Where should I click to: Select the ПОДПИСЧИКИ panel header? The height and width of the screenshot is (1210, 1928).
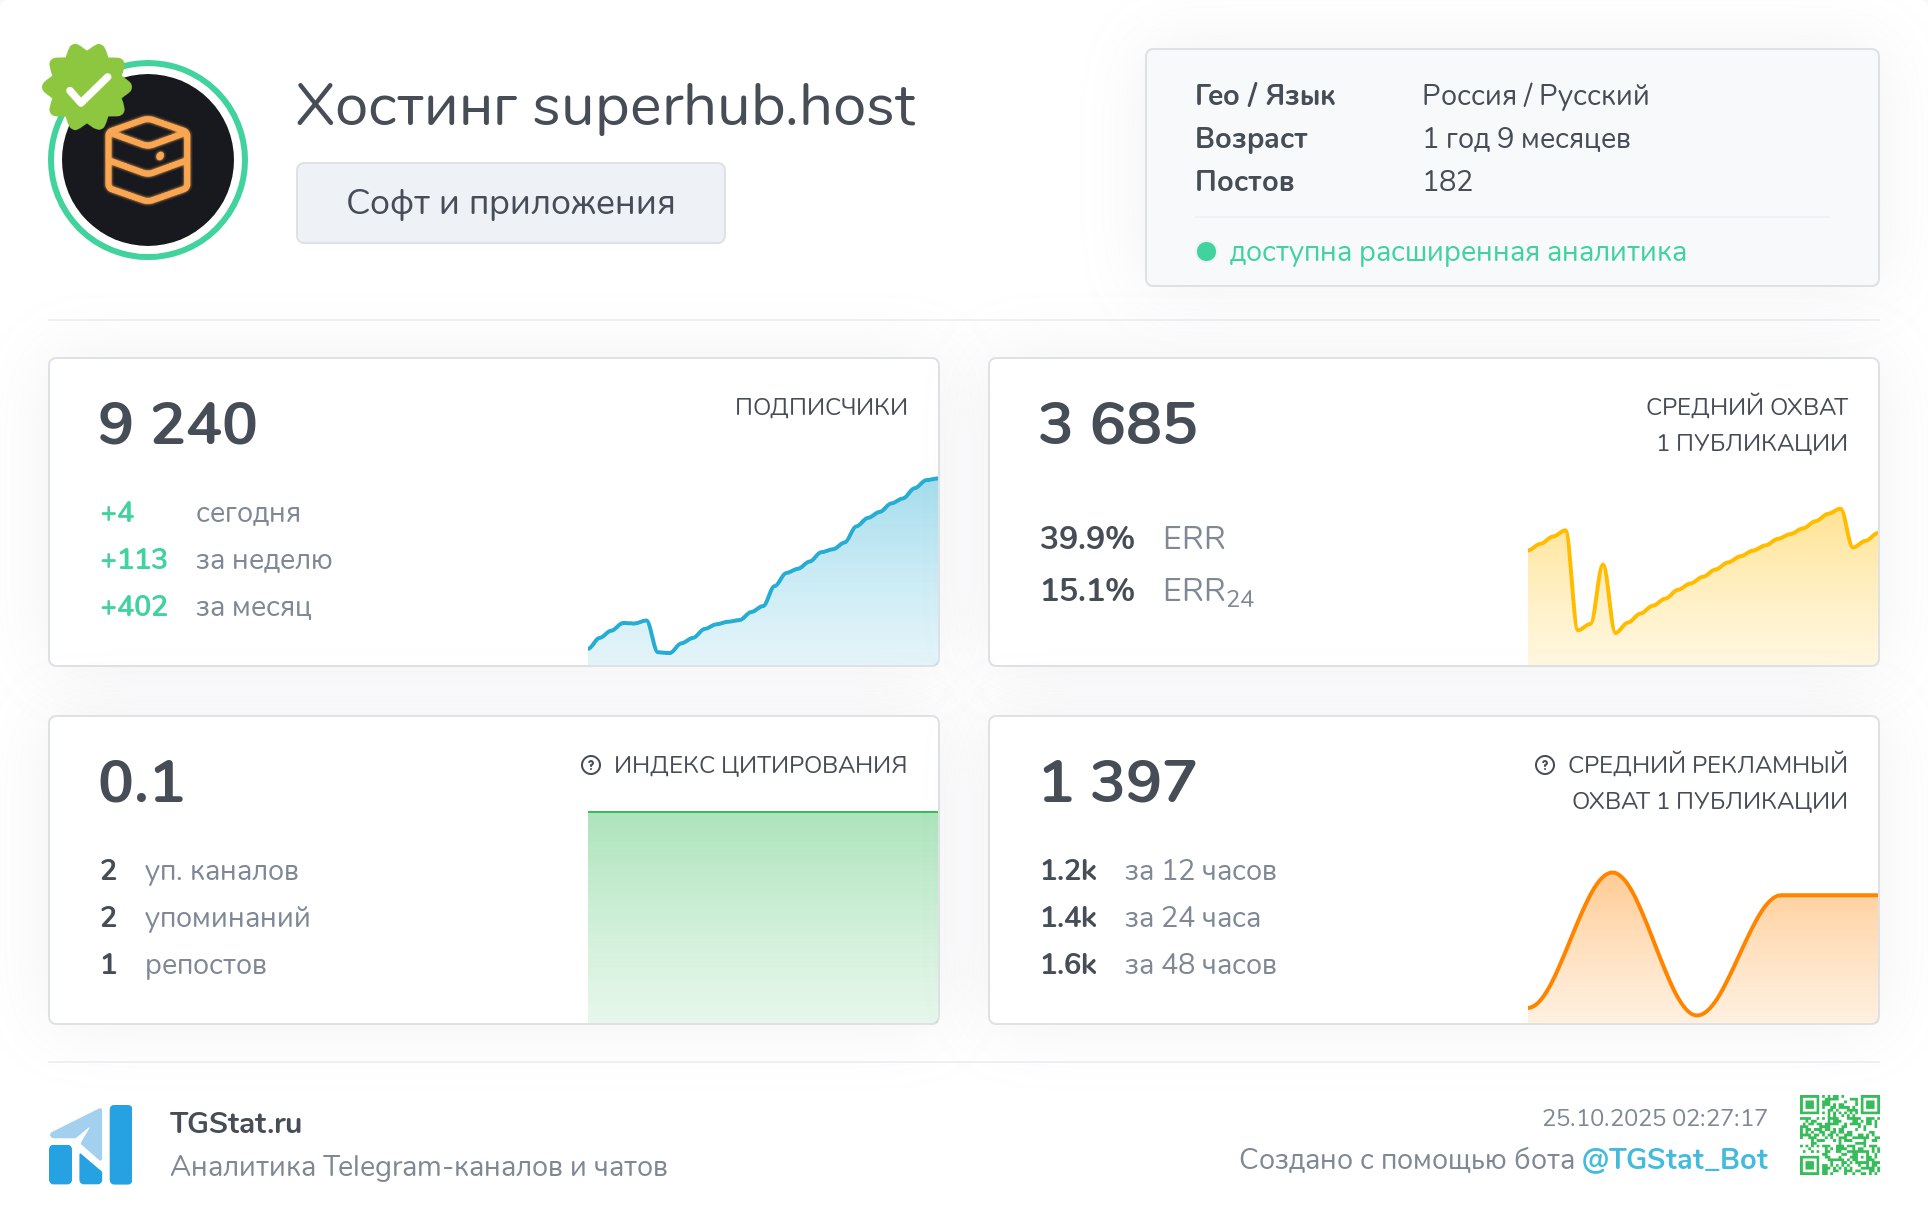coord(820,405)
